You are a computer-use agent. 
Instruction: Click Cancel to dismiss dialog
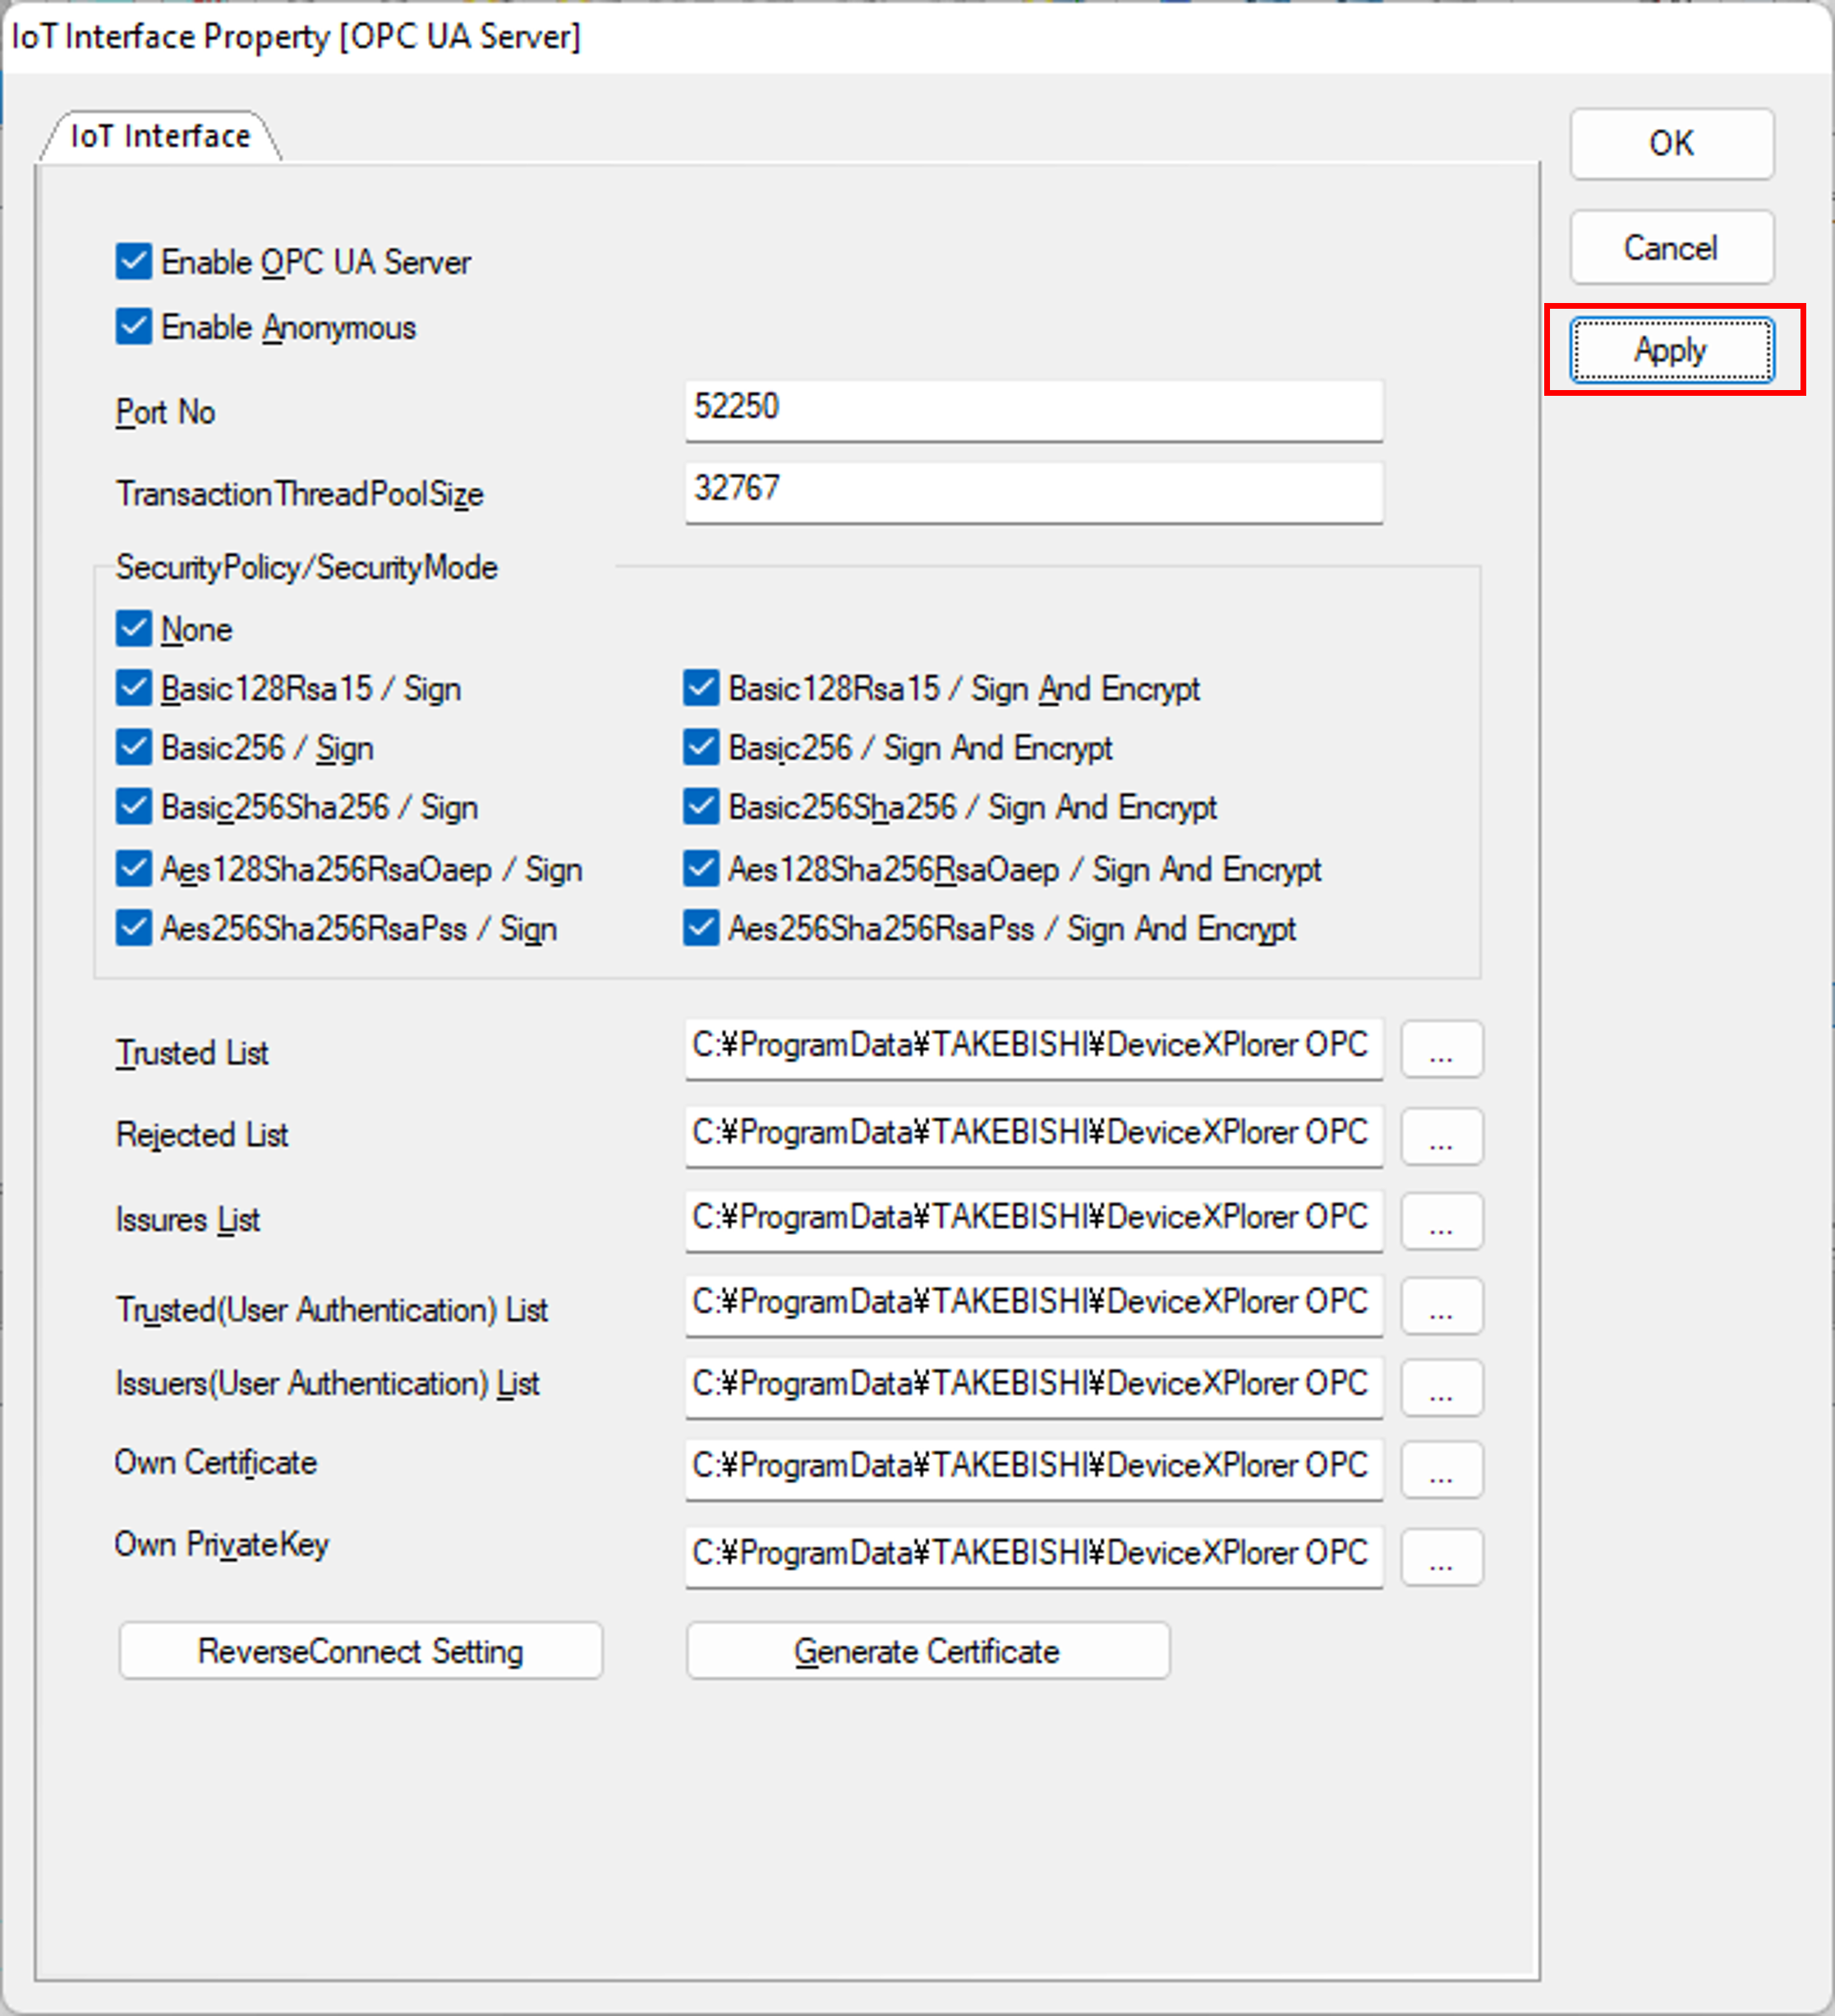click(1671, 247)
